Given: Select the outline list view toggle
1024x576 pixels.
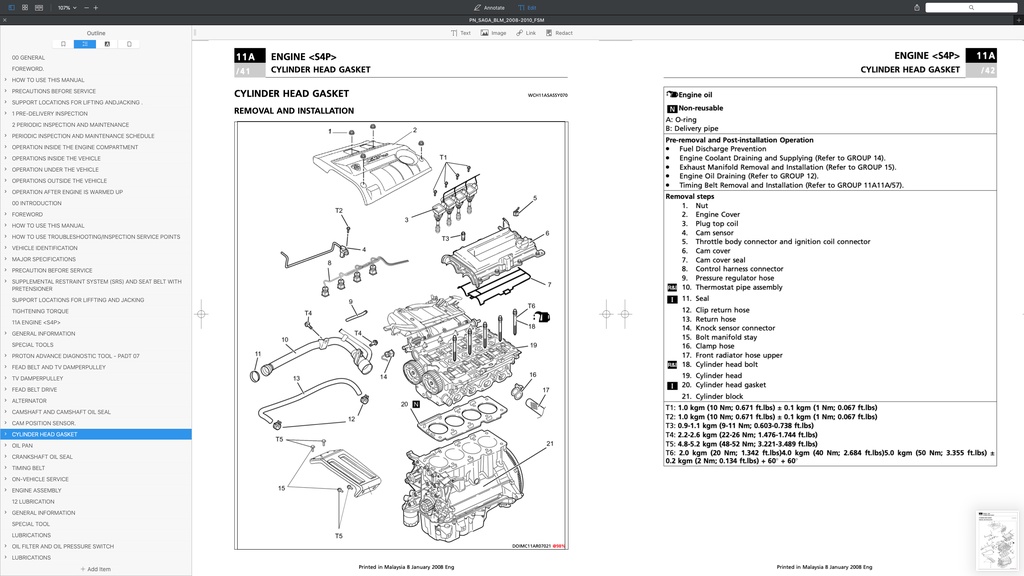Looking at the screenshot, I should coord(85,44).
